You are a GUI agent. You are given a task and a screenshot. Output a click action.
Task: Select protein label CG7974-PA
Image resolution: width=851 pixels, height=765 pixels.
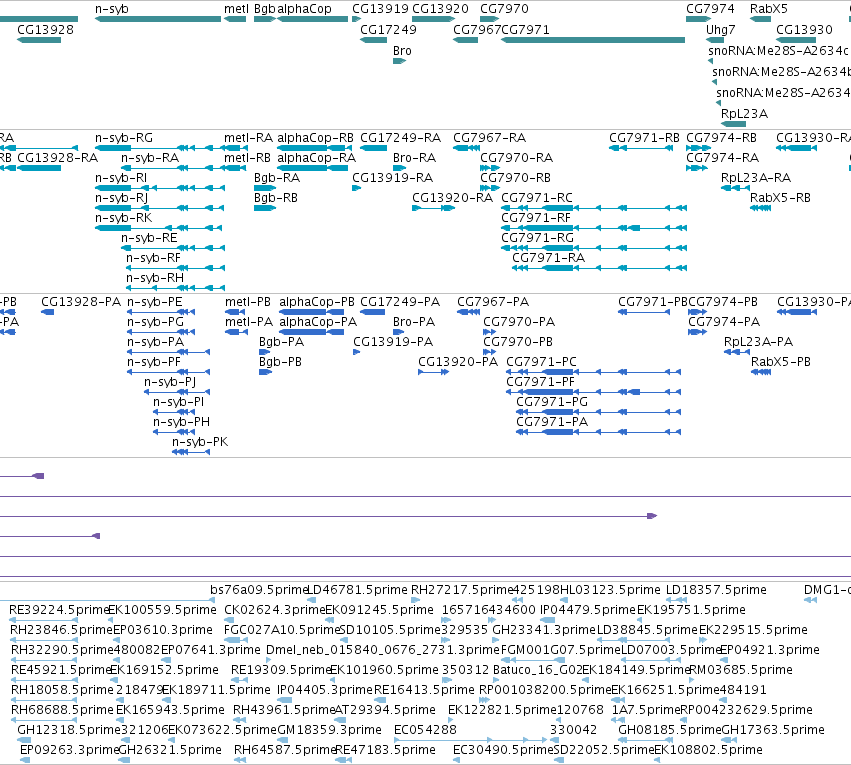(724, 322)
